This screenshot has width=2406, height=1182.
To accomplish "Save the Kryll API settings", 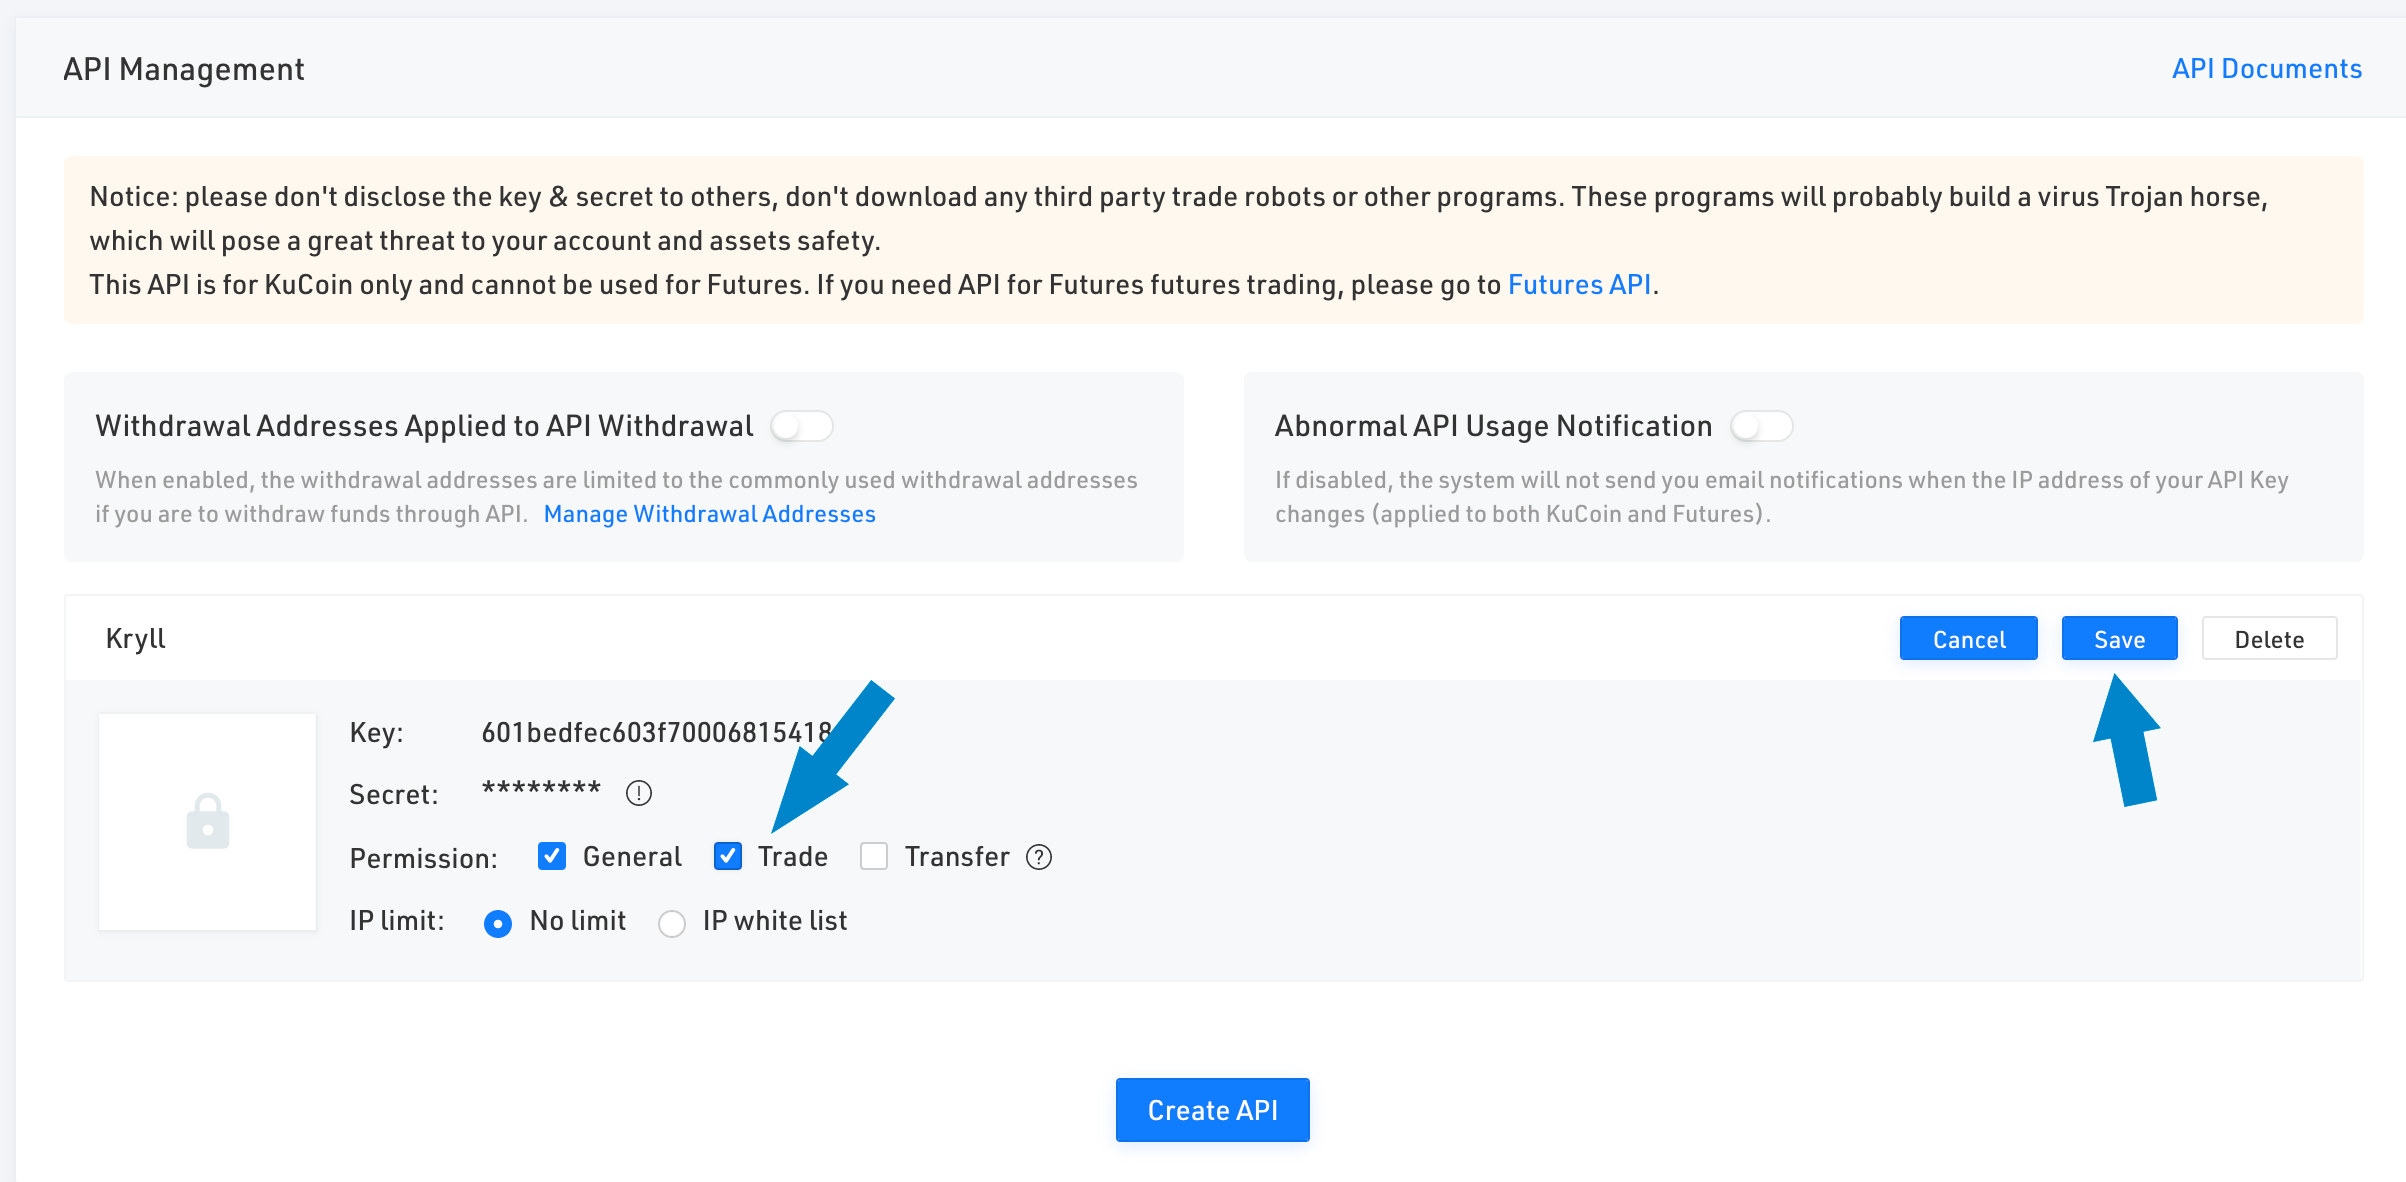I will pyautogui.click(x=2120, y=639).
